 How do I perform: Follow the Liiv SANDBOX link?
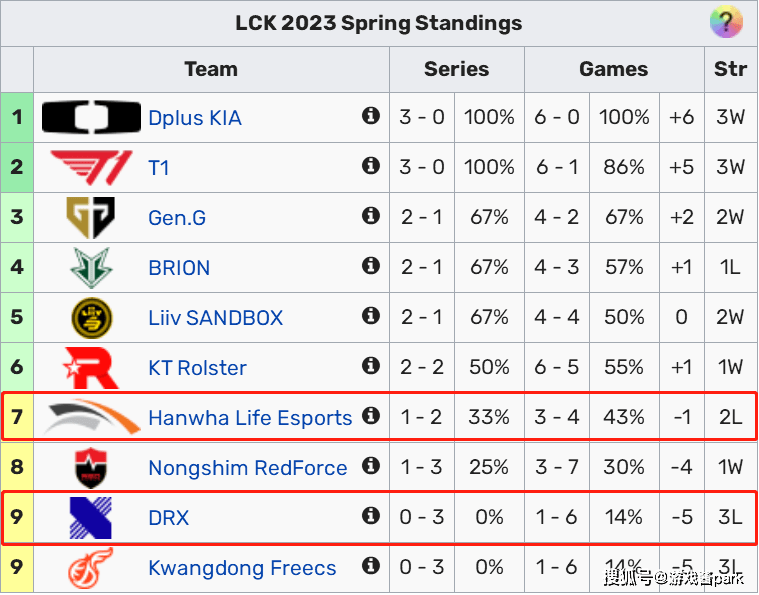click(215, 318)
